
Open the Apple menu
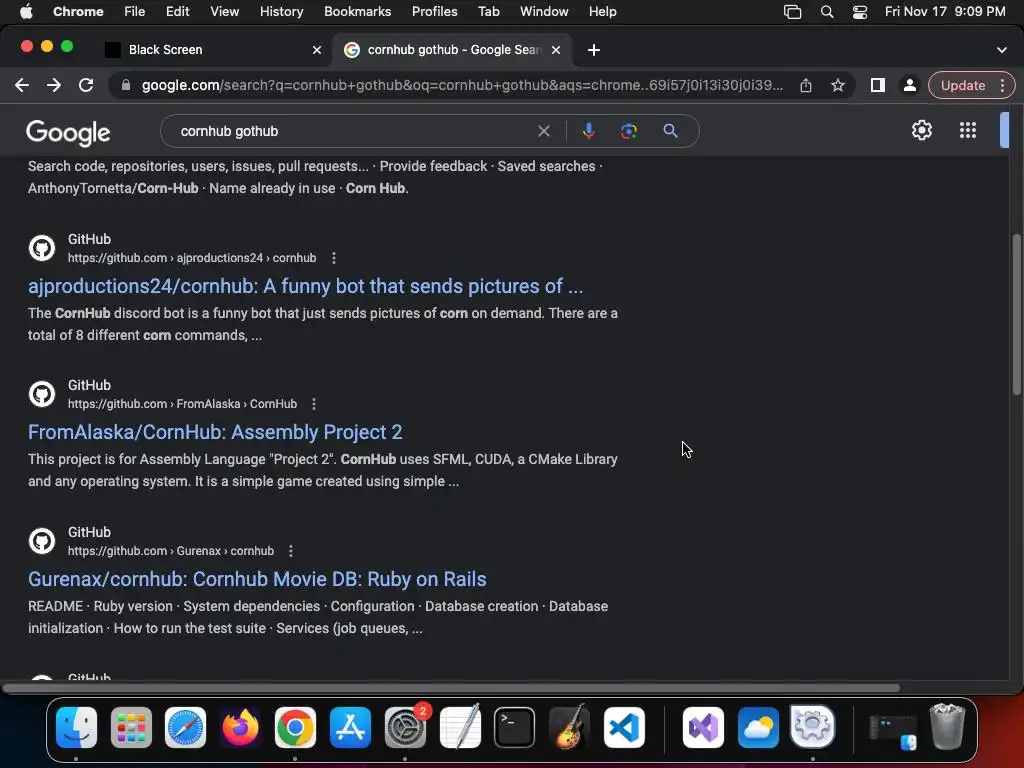[x=26, y=12]
